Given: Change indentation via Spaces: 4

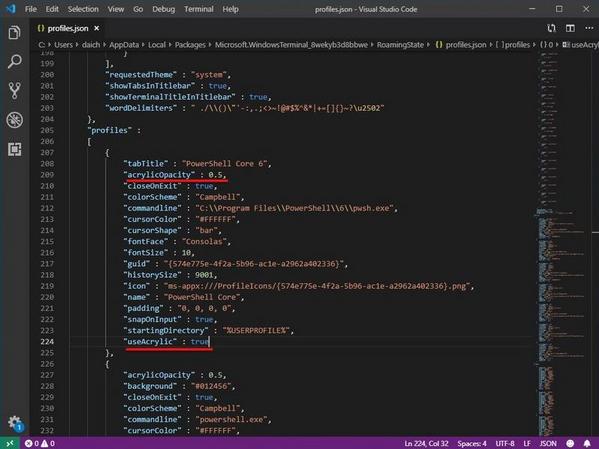Looking at the screenshot, I should point(472,443).
